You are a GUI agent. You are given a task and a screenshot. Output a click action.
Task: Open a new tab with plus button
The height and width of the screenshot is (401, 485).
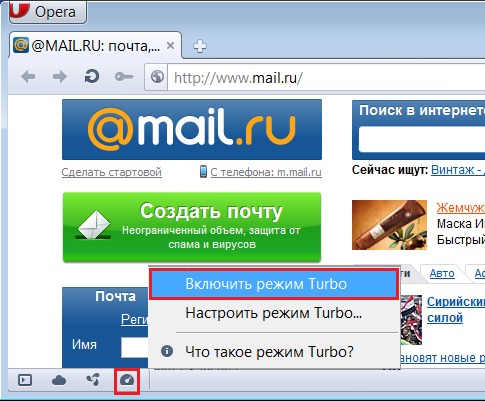200,46
